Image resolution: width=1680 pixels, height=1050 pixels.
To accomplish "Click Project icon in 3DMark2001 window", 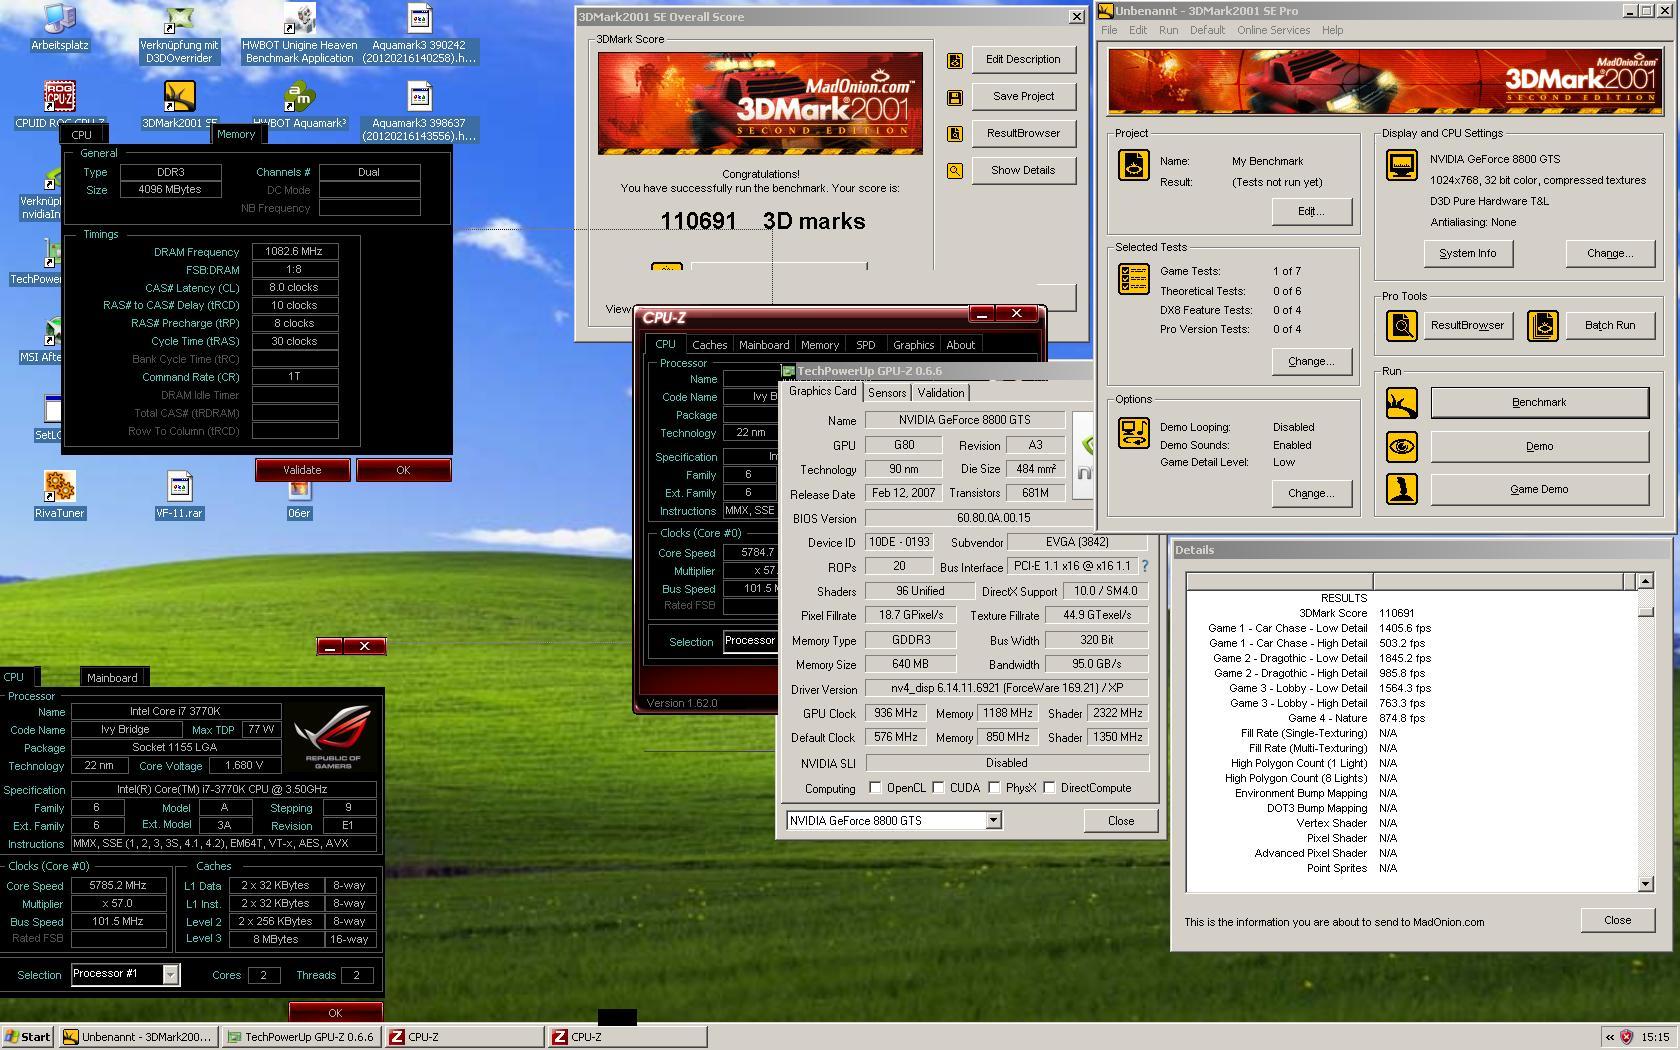I will coord(1134,166).
